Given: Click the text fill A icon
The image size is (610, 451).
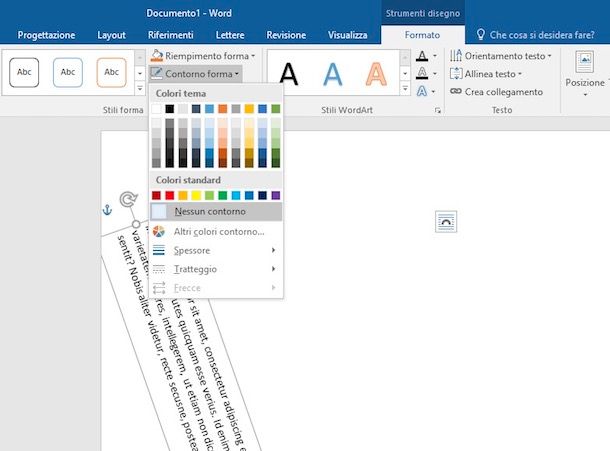Looking at the screenshot, I should click(422, 56).
